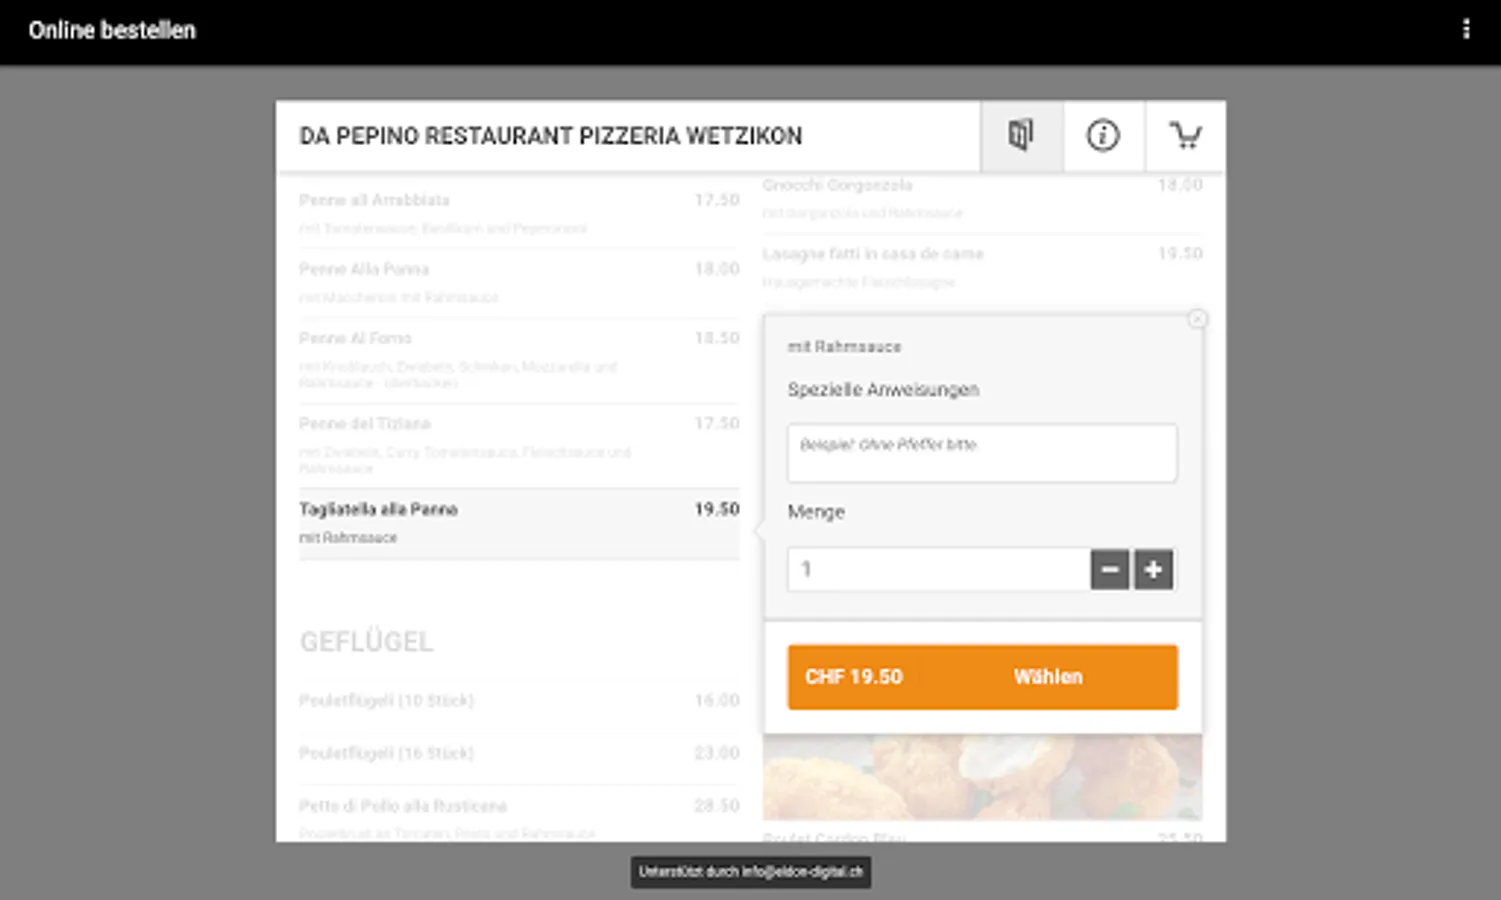Pick Gnocchi Gorgonzola from the menu
The height and width of the screenshot is (900, 1501).
pyautogui.click(x=981, y=197)
